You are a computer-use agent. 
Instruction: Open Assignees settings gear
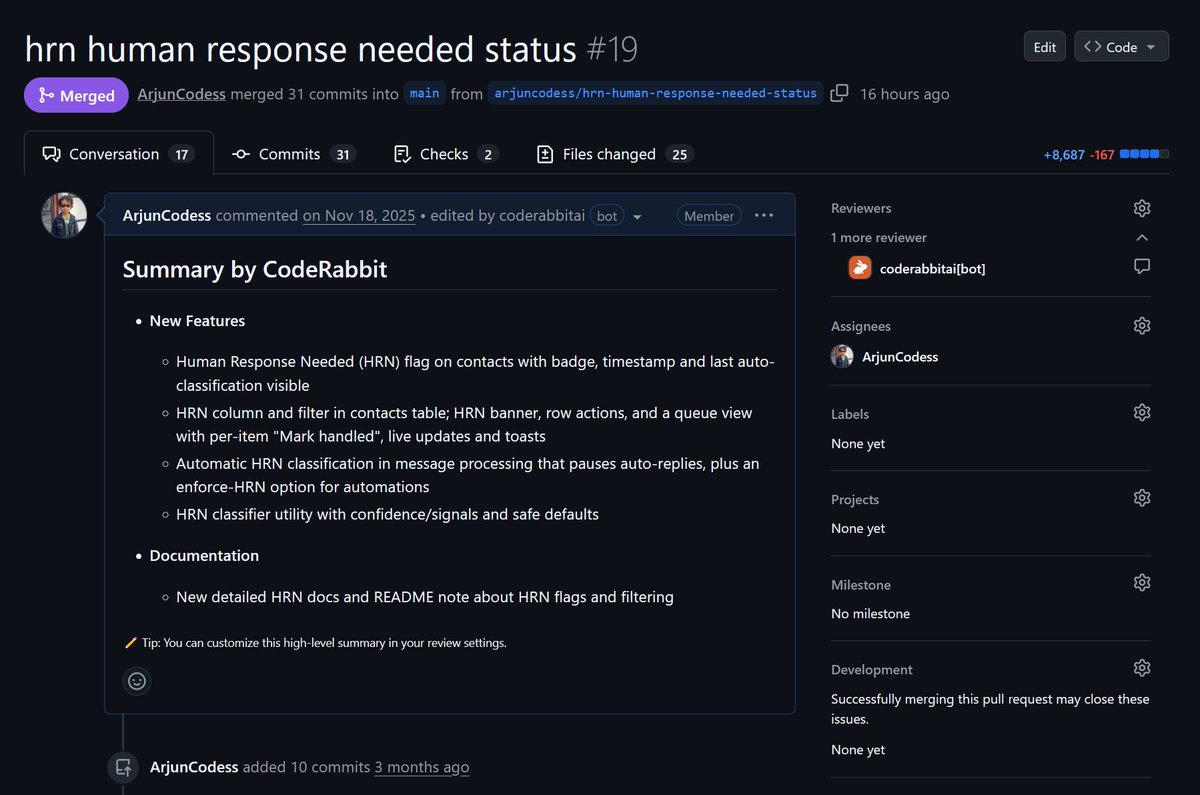(x=1142, y=326)
